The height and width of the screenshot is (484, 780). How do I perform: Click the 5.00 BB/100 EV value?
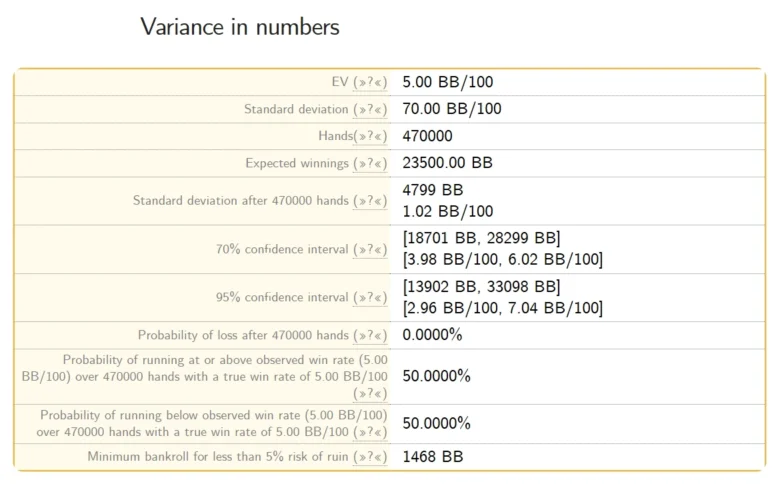pyautogui.click(x=447, y=82)
